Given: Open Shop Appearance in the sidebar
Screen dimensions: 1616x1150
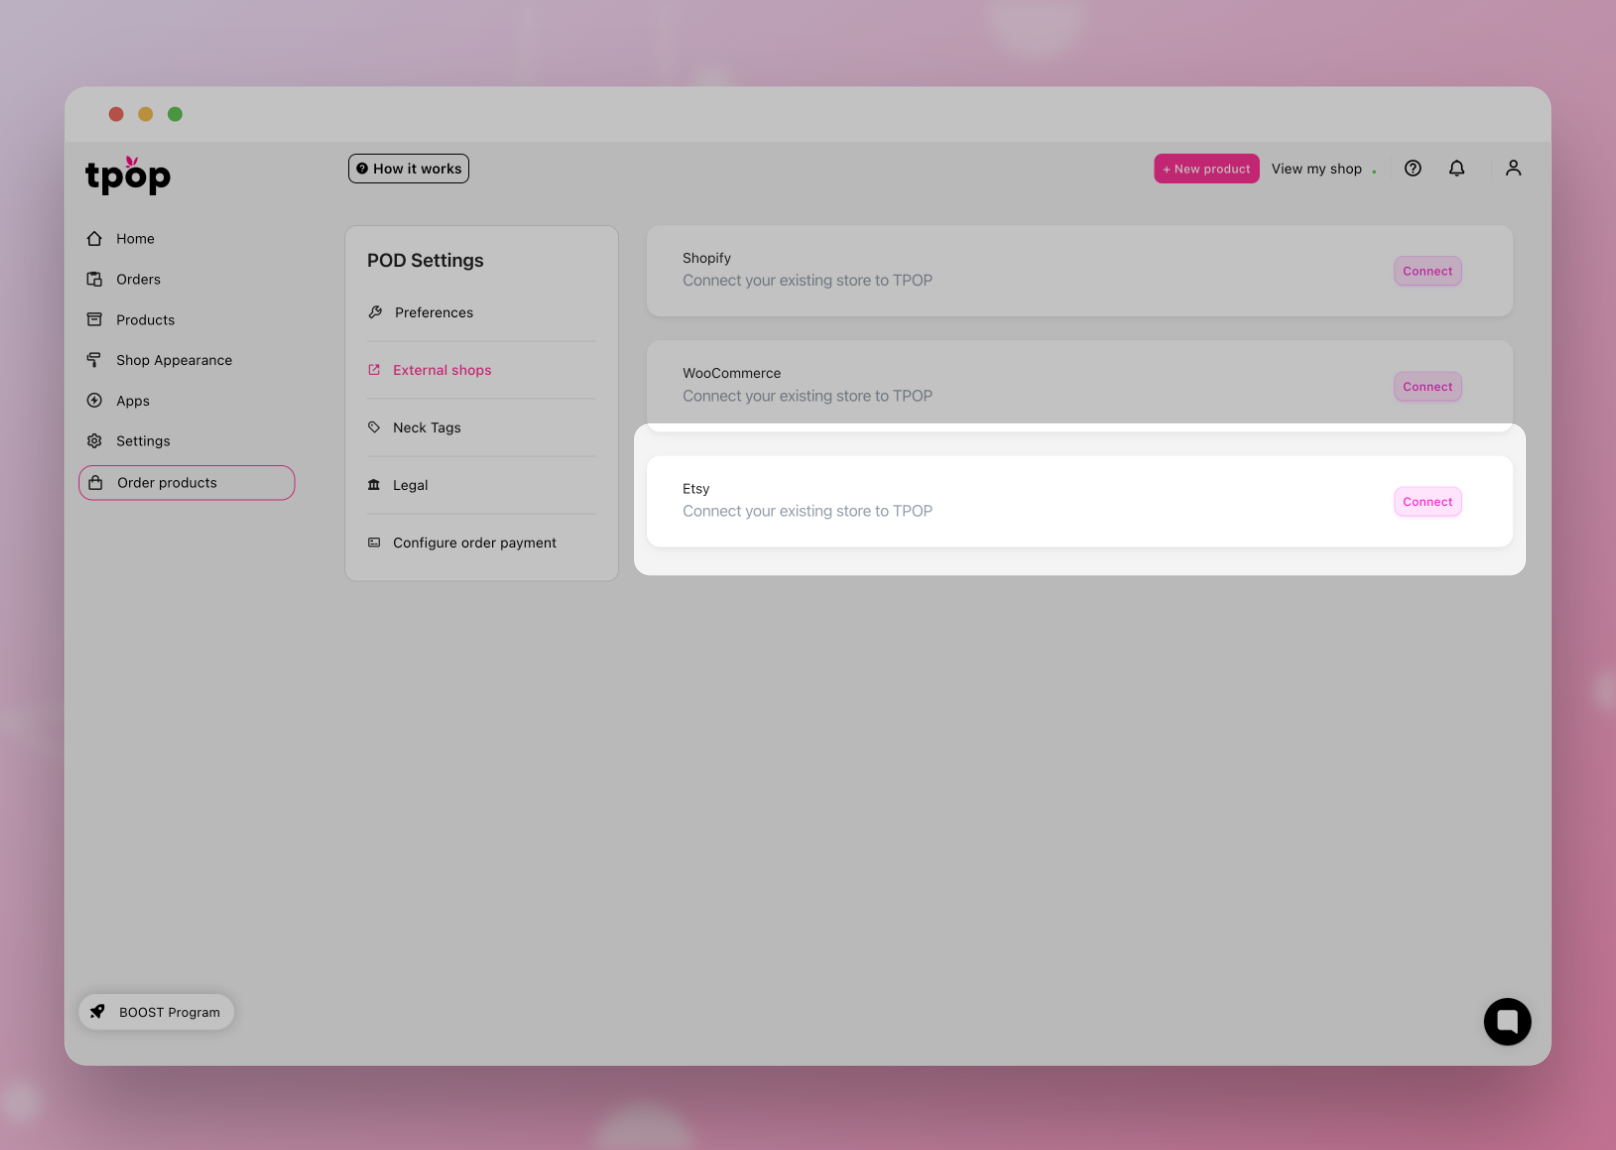Looking at the screenshot, I should (x=173, y=360).
